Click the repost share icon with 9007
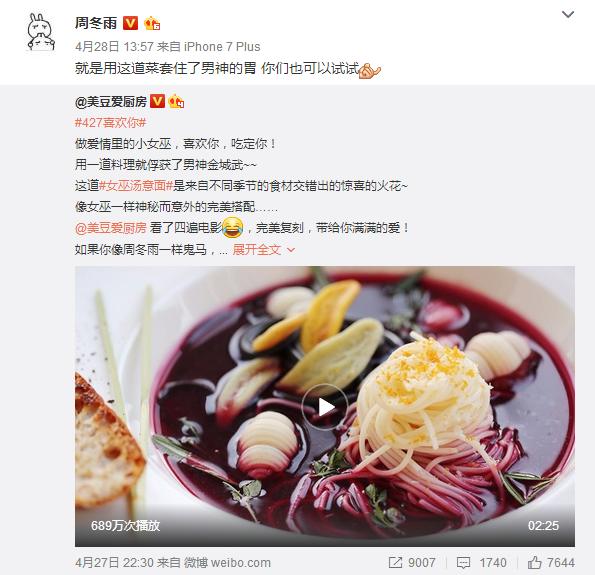This screenshot has width=595, height=575. (x=395, y=562)
